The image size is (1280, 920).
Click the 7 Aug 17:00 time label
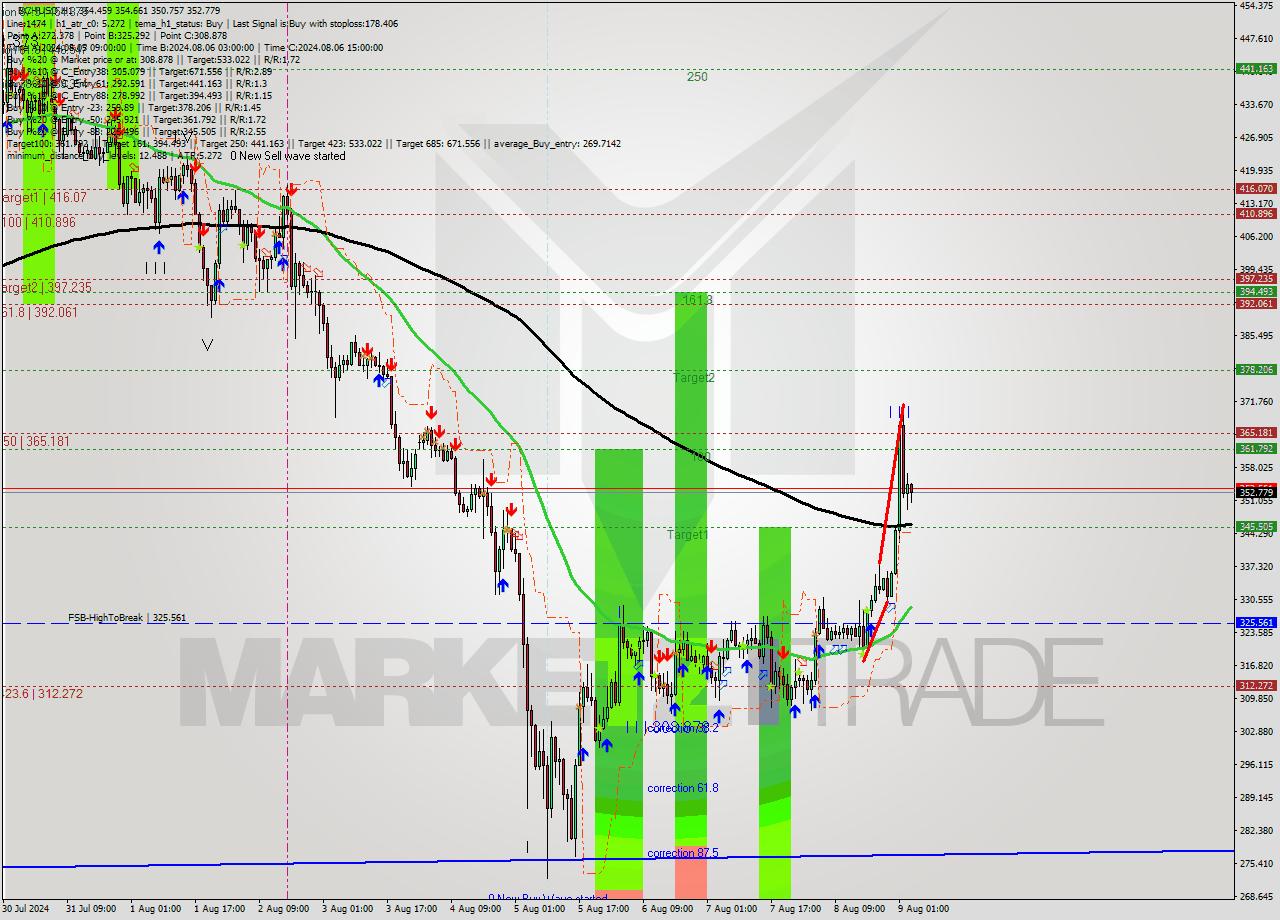click(x=796, y=909)
